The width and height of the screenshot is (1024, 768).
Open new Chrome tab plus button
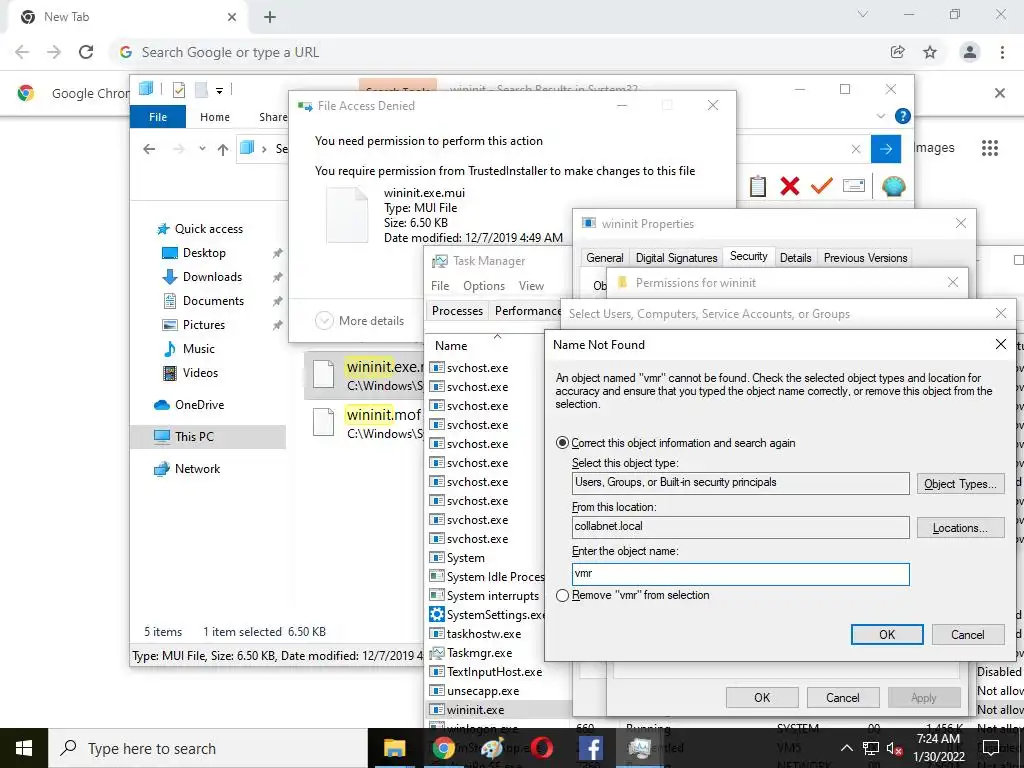(x=270, y=17)
